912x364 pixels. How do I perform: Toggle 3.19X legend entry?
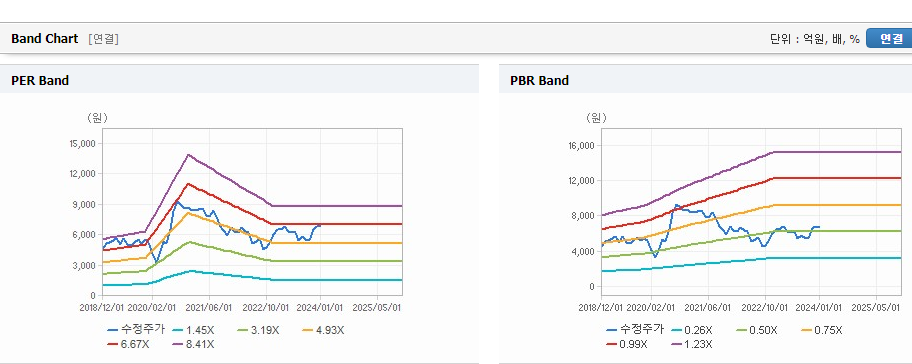[257, 330]
